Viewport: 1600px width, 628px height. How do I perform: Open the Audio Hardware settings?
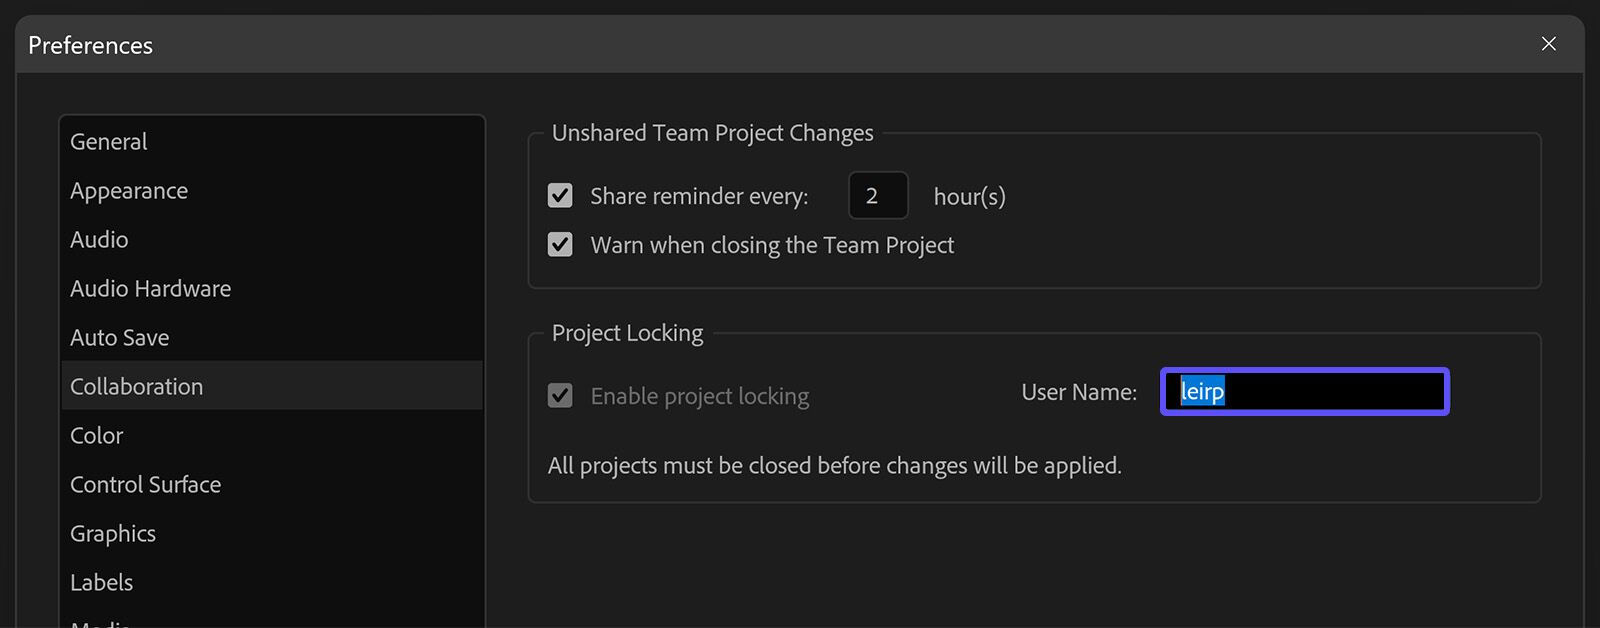(x=150, y=288)
